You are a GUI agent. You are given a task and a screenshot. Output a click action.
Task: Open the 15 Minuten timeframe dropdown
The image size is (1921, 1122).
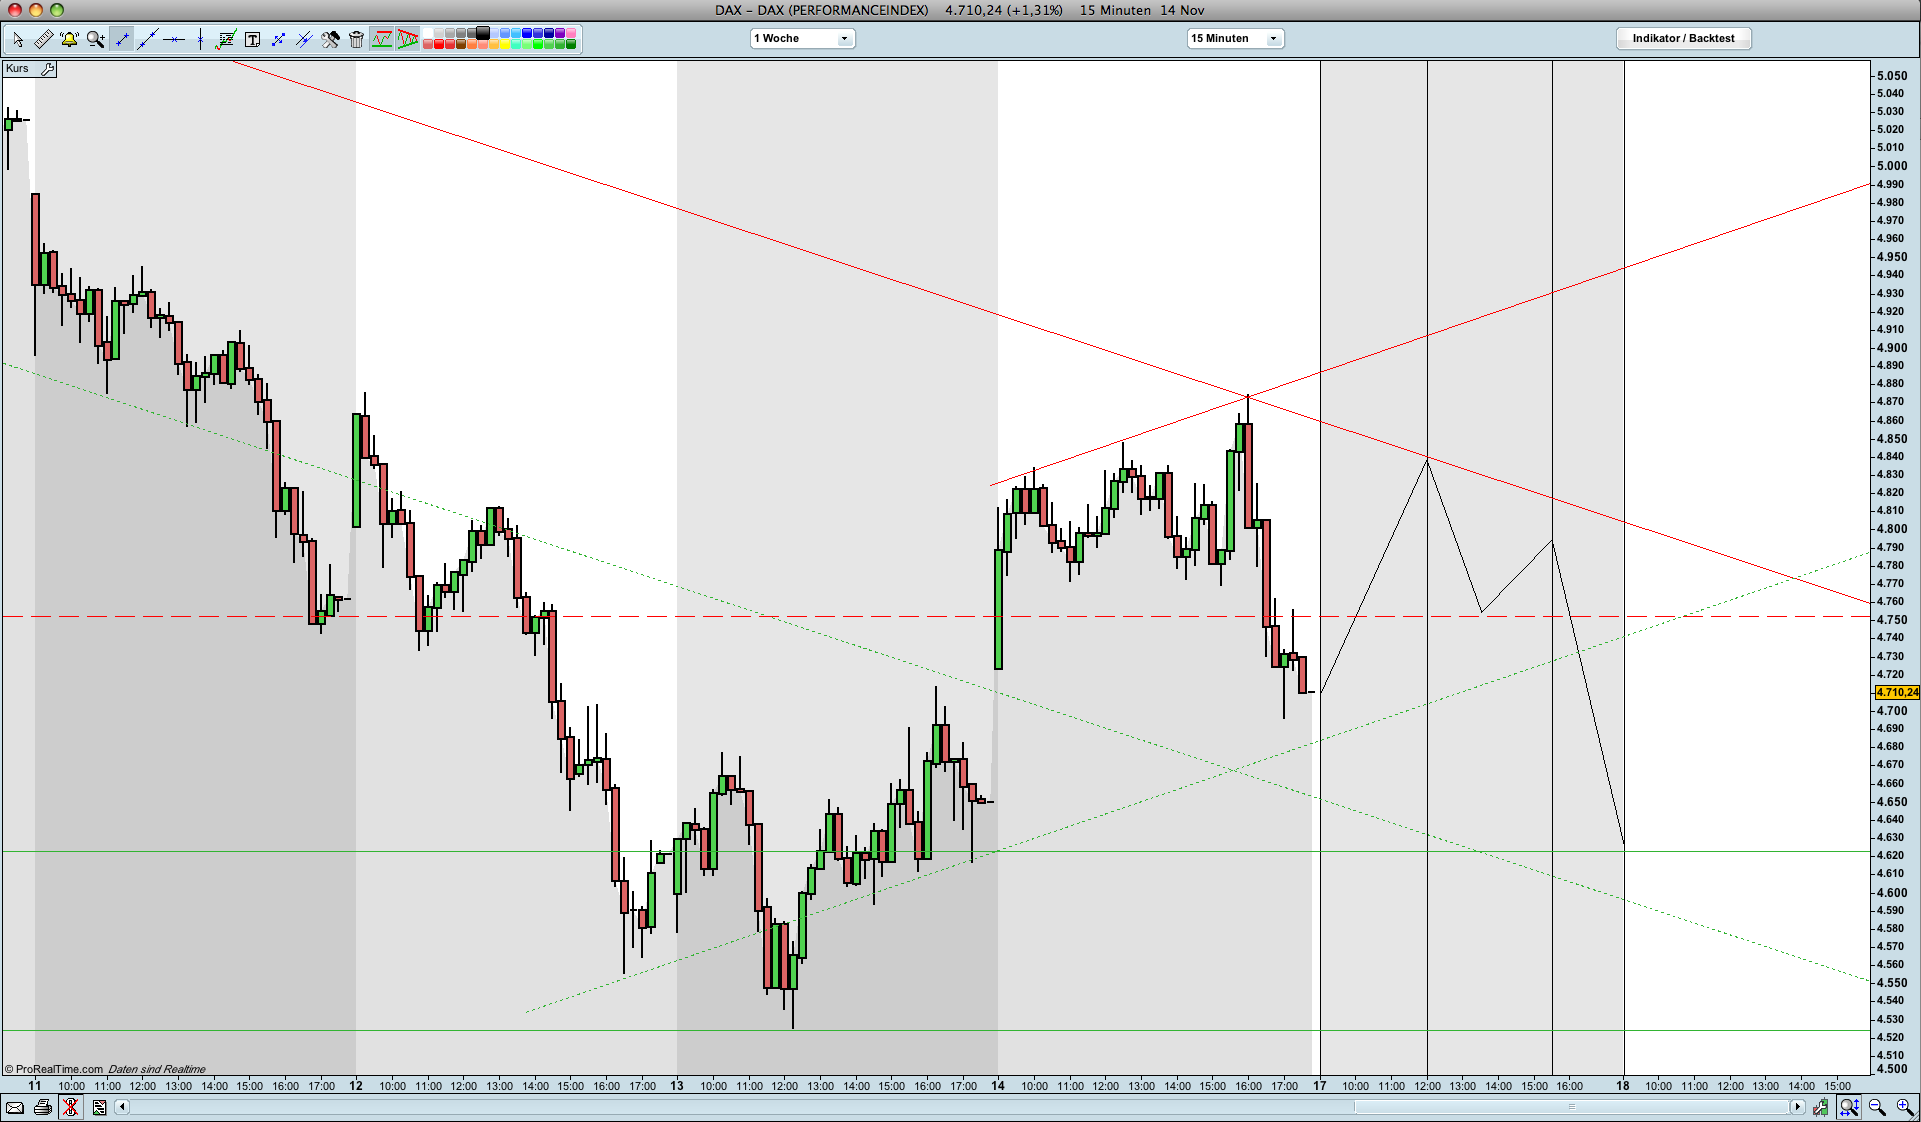(1235, 38)
